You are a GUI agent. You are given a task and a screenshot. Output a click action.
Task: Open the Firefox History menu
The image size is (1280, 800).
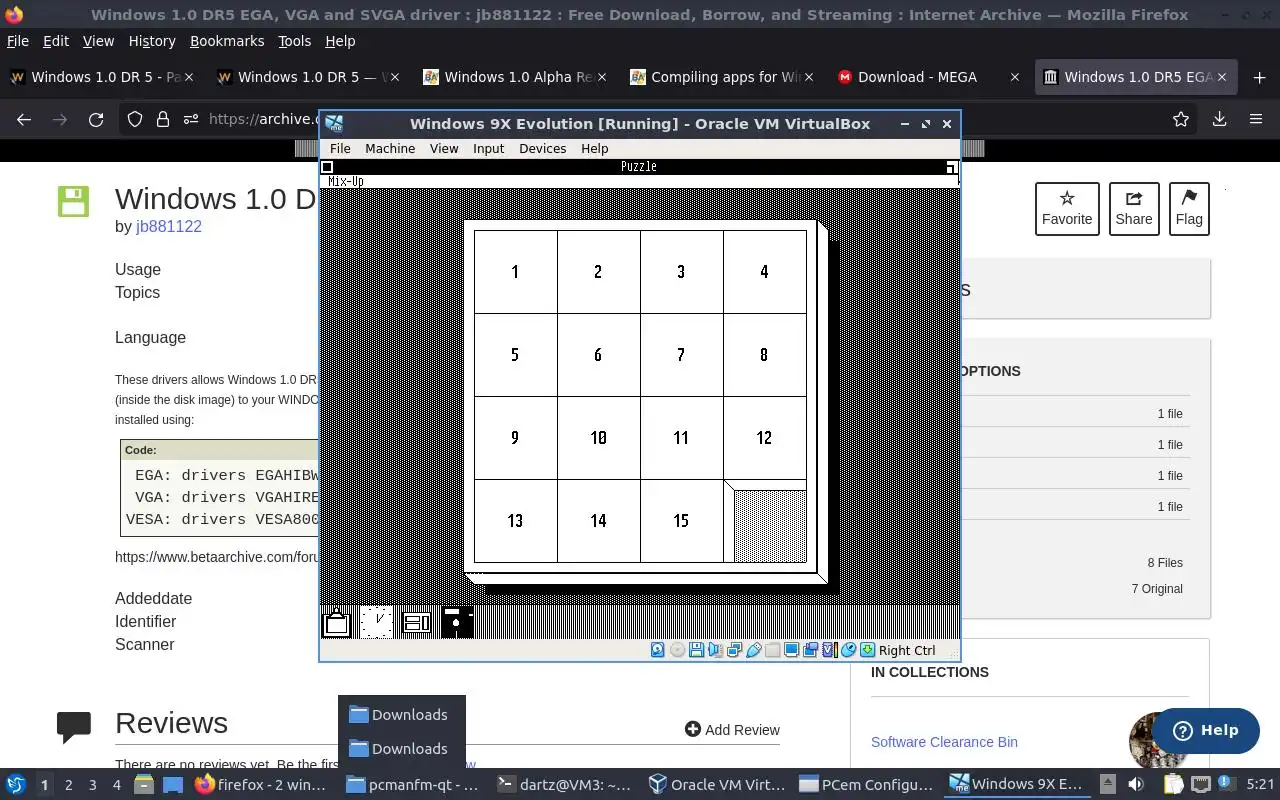(152, 41)
